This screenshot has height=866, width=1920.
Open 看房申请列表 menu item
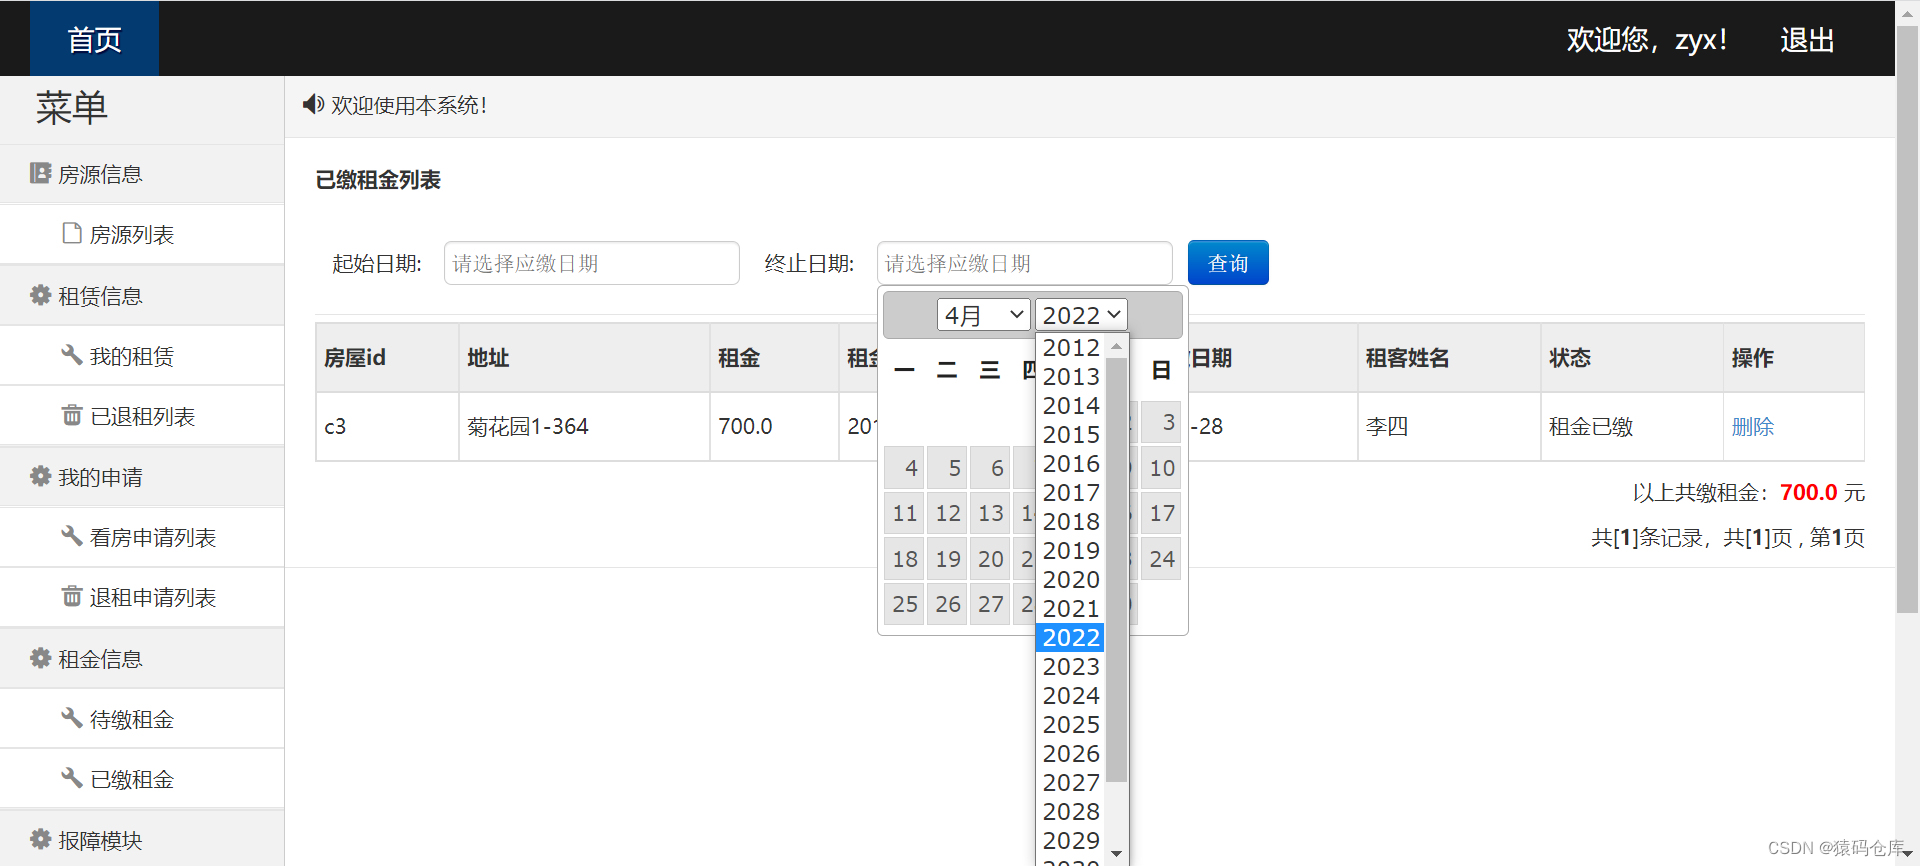coord(142,537)
